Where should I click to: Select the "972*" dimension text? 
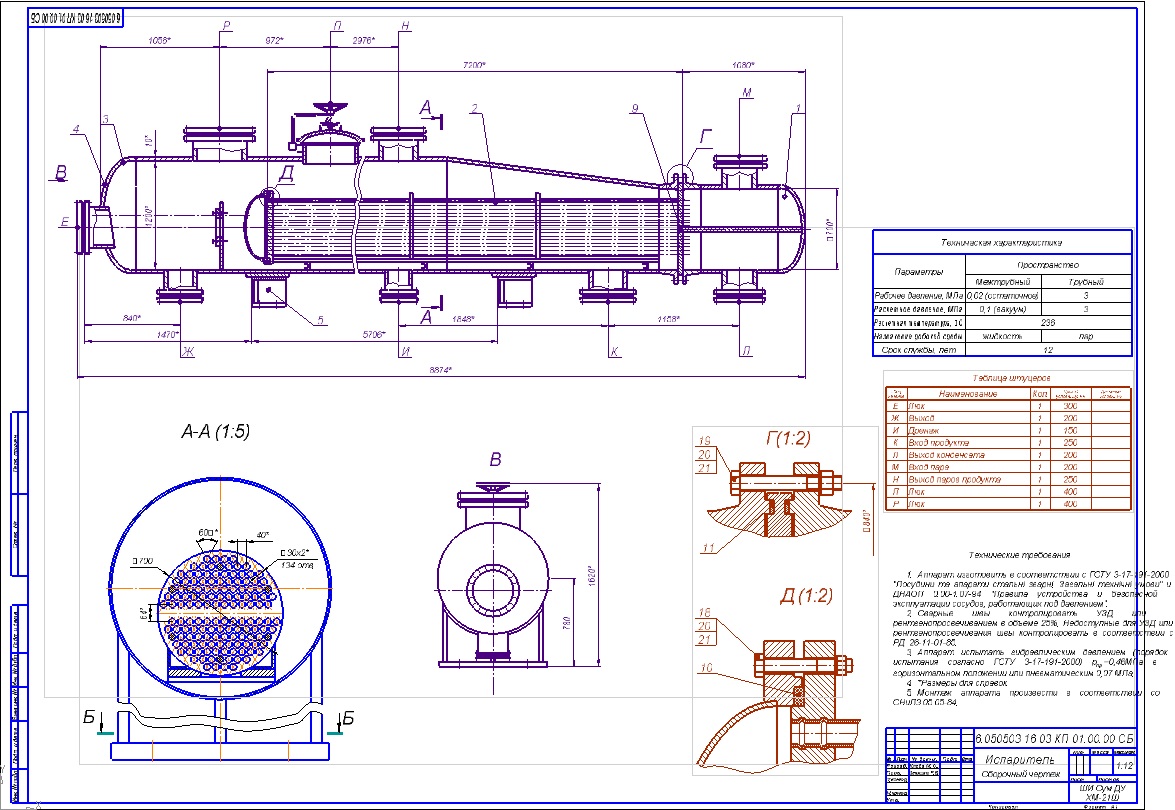click(x=275, y=40)
